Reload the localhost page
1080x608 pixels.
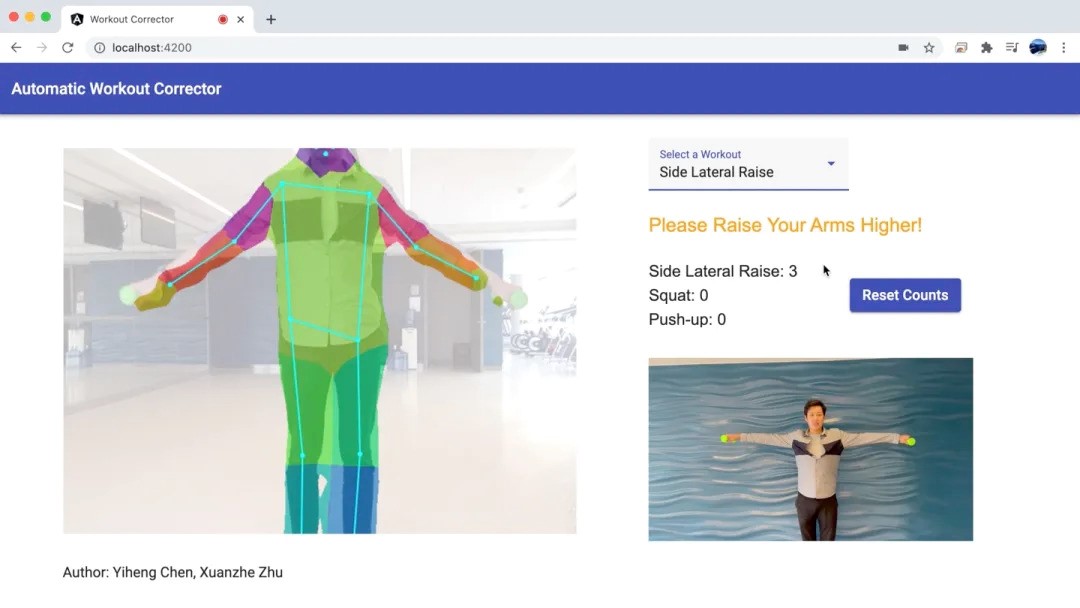(x=67, y=47)
